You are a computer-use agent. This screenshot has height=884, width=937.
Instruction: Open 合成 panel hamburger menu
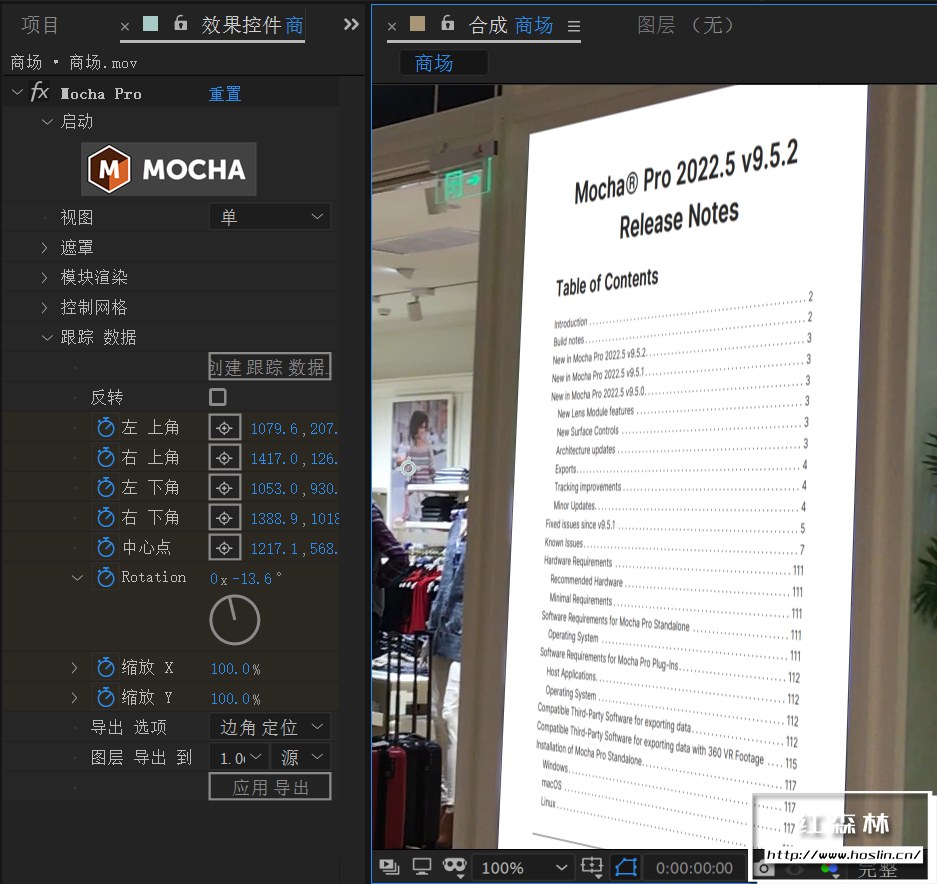[x=574, y=26]
